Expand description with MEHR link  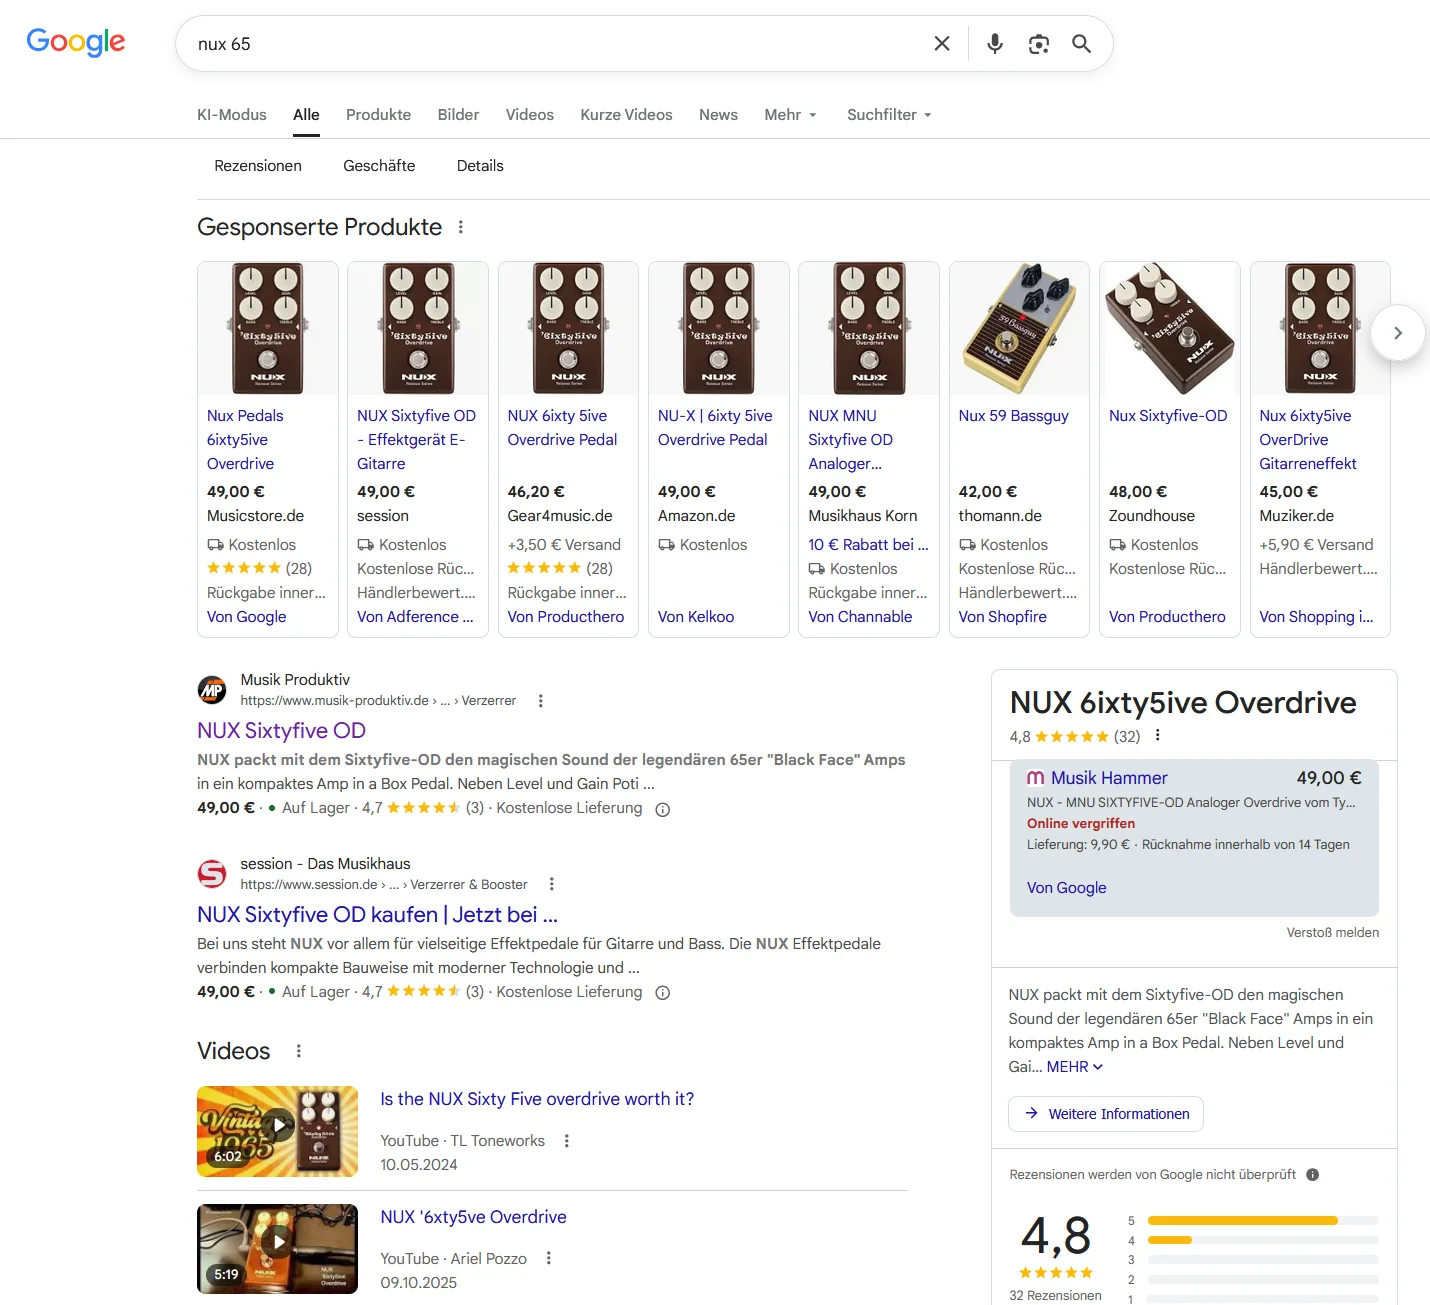coord(1075,1067)
